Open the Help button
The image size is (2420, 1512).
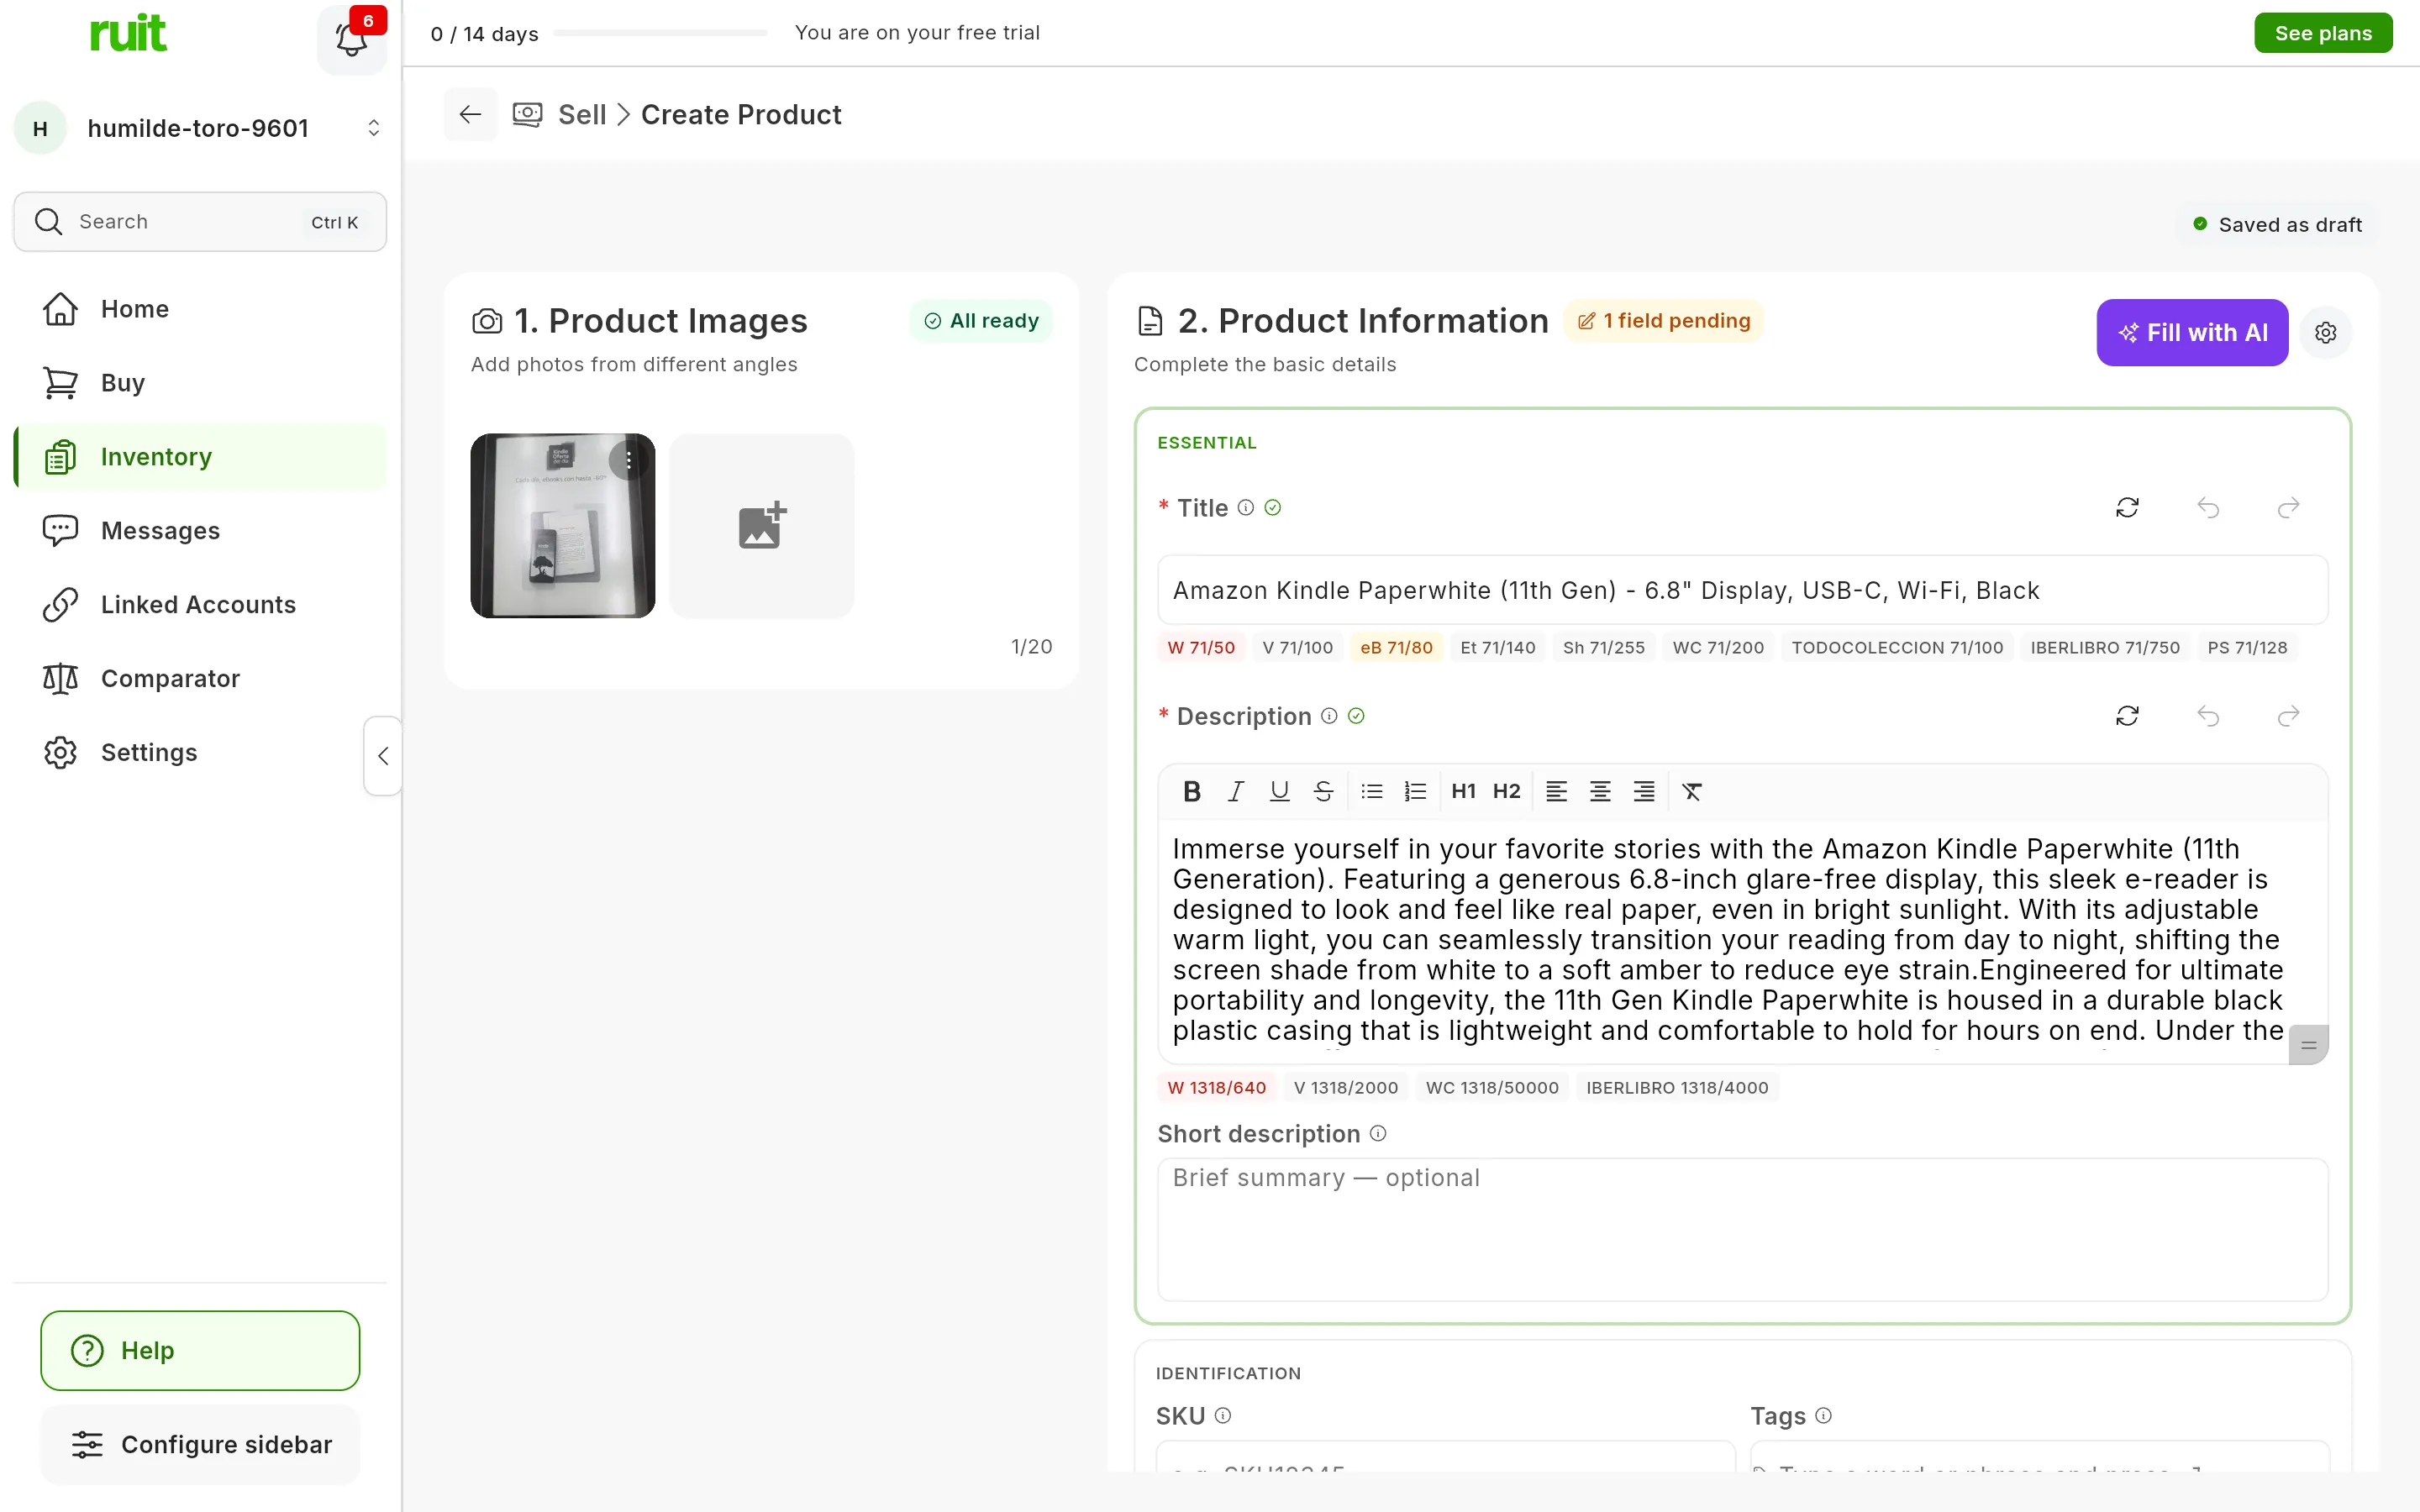click(x=200, y=1351)
